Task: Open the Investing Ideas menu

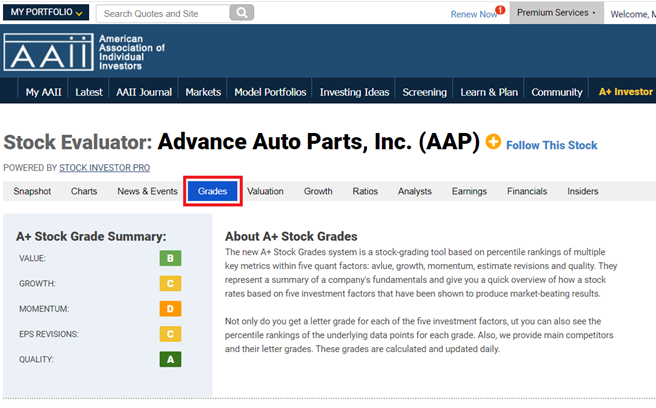Action: (x=354, y=92)
